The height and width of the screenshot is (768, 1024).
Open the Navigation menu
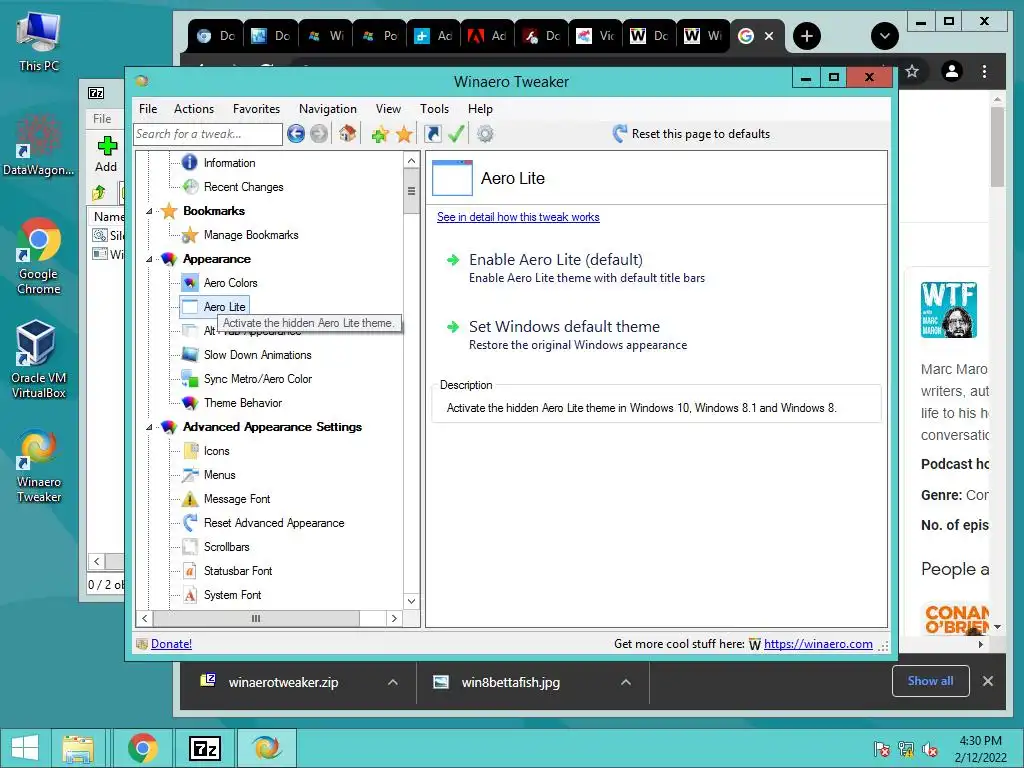328,109
